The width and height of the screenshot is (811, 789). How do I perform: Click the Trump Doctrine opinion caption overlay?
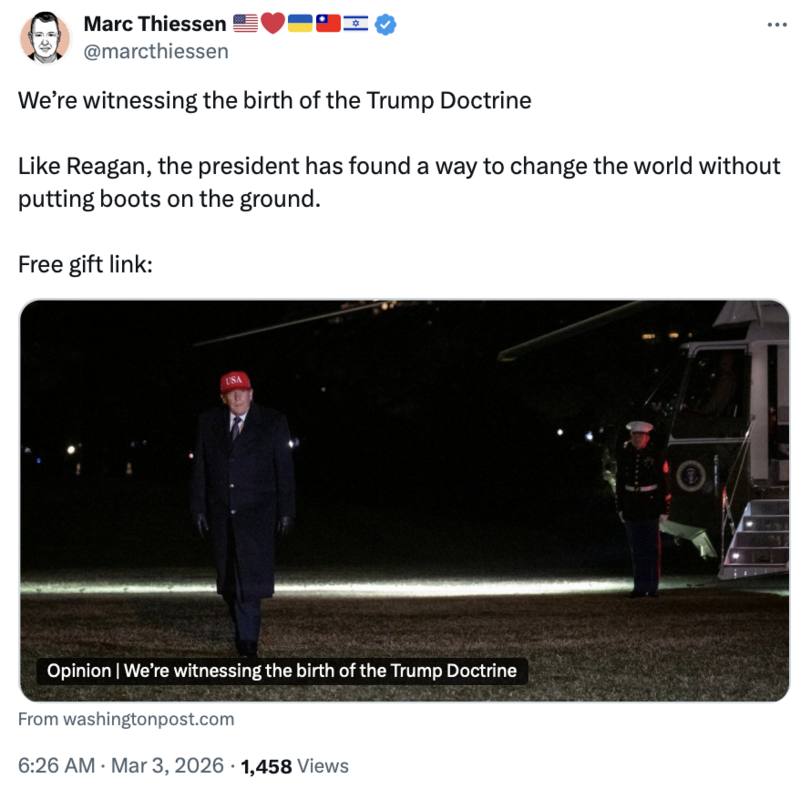pos(280,671)
